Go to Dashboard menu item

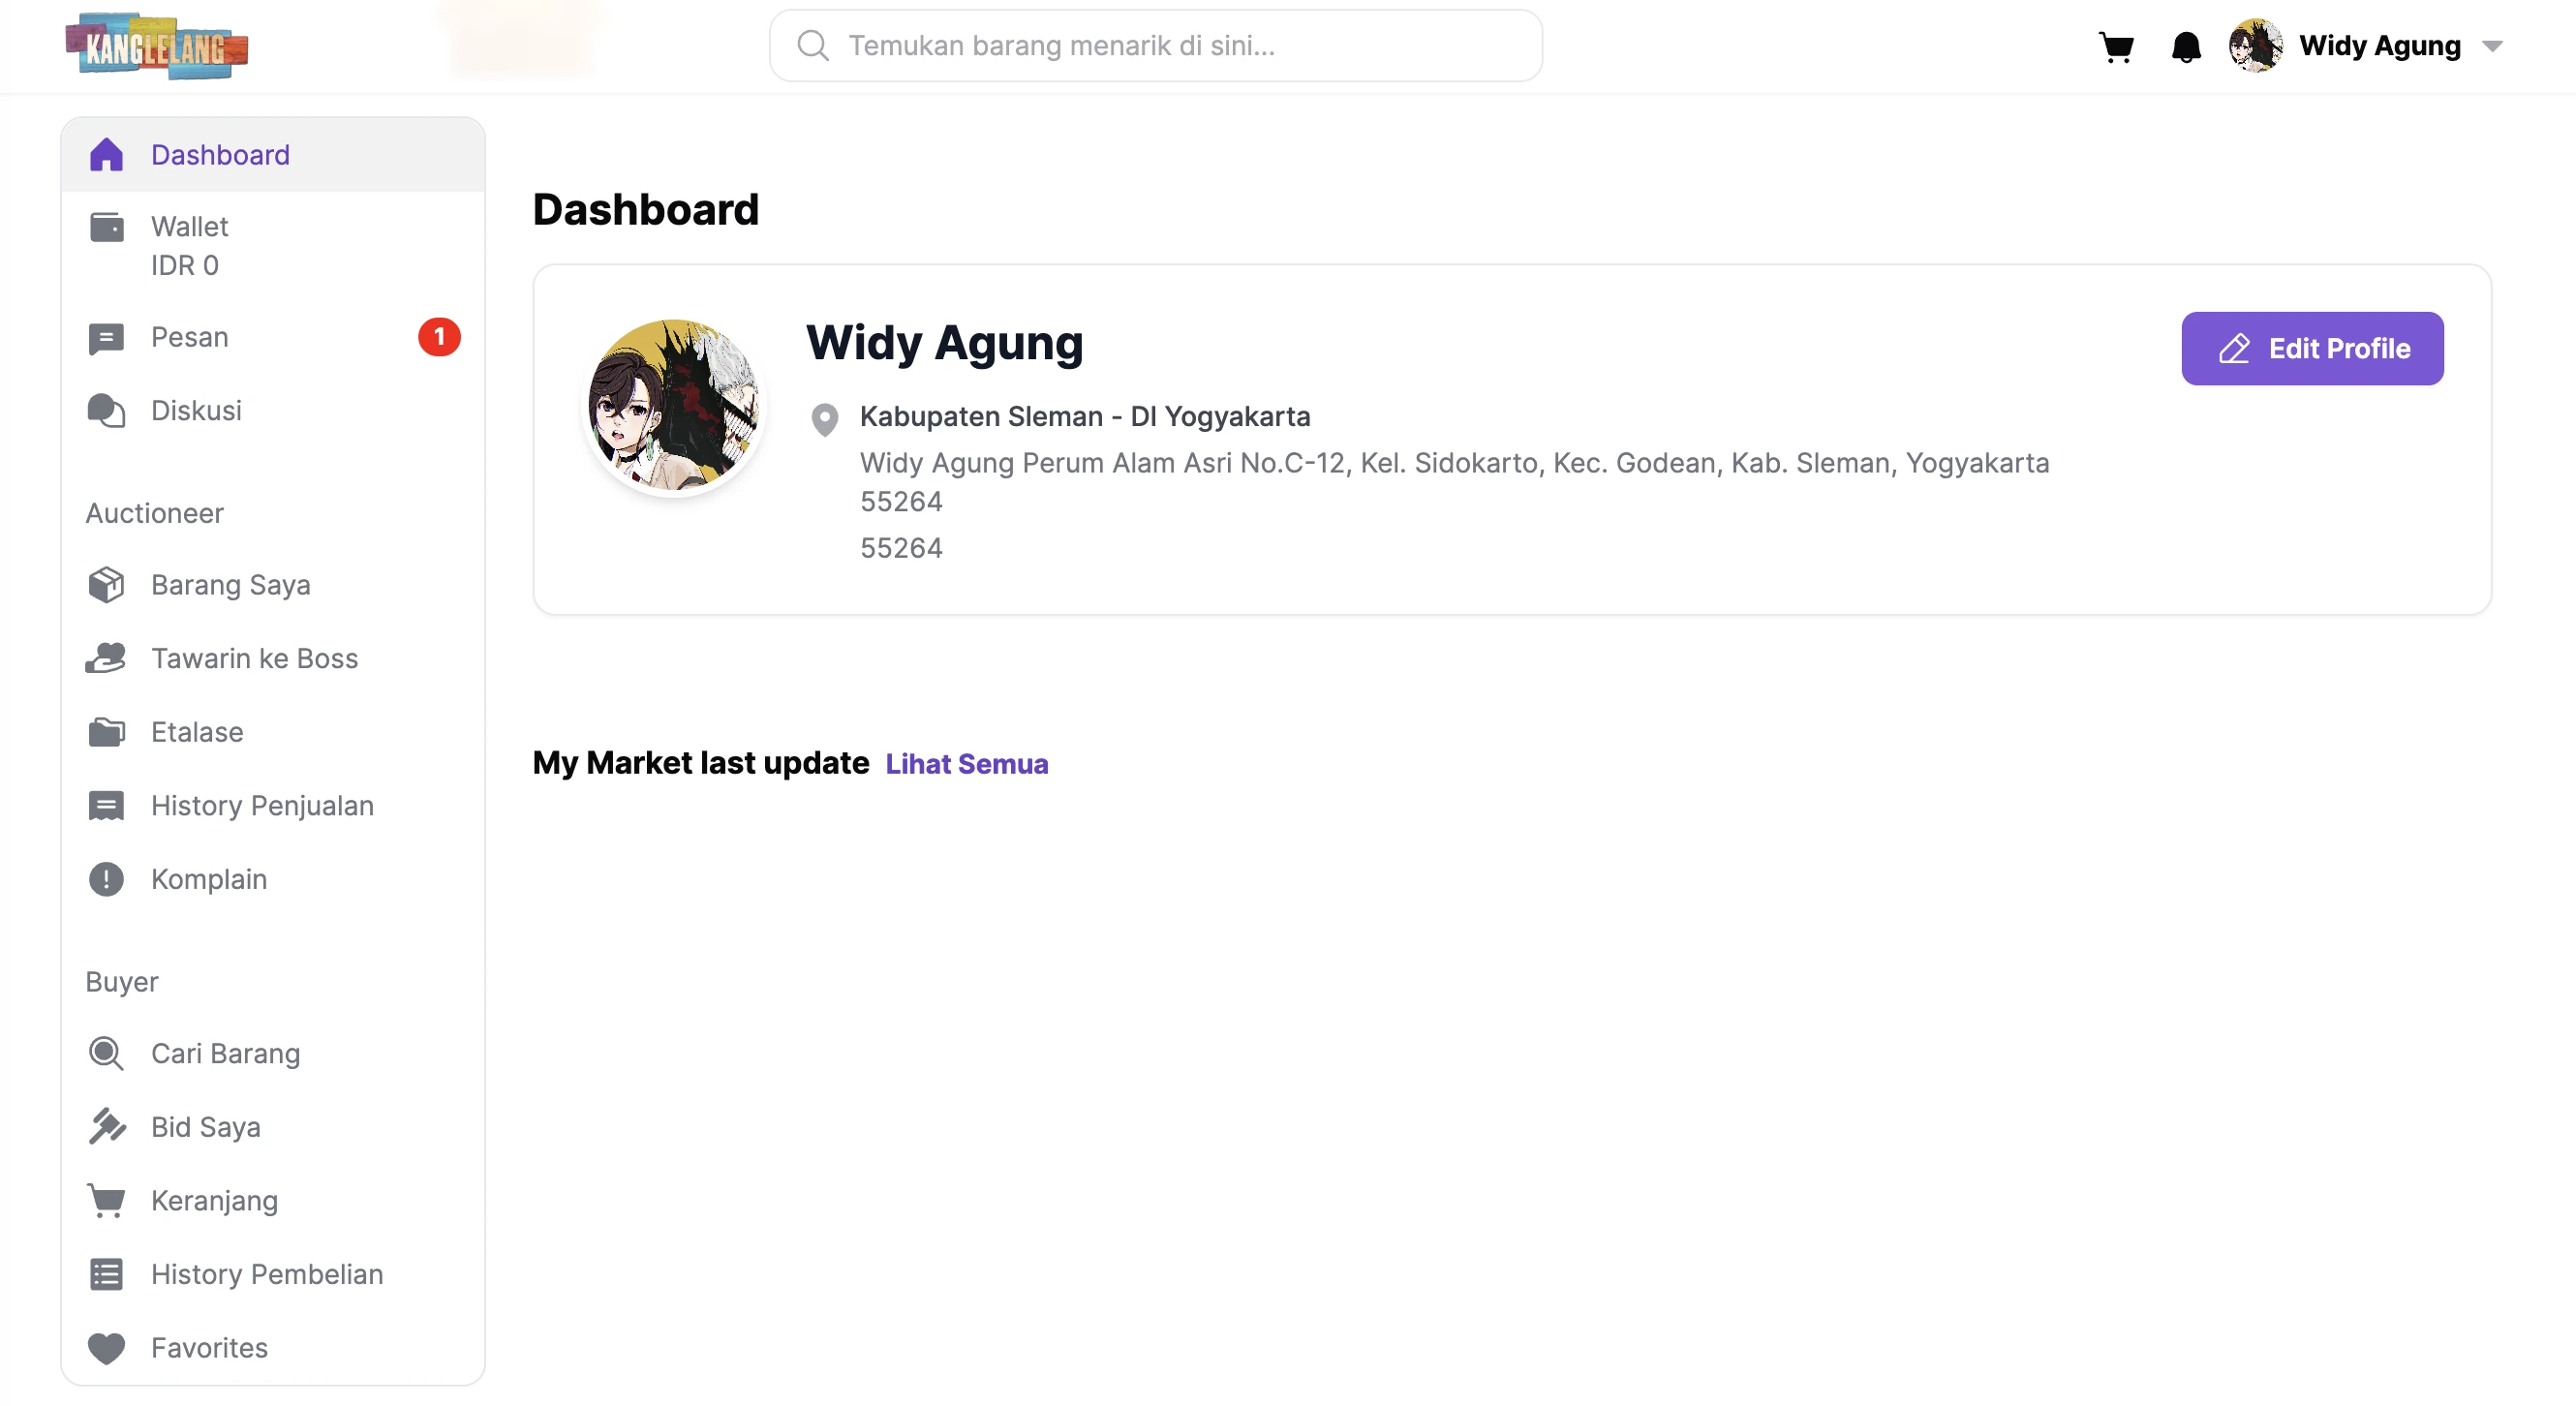click(x=273, y=155)
